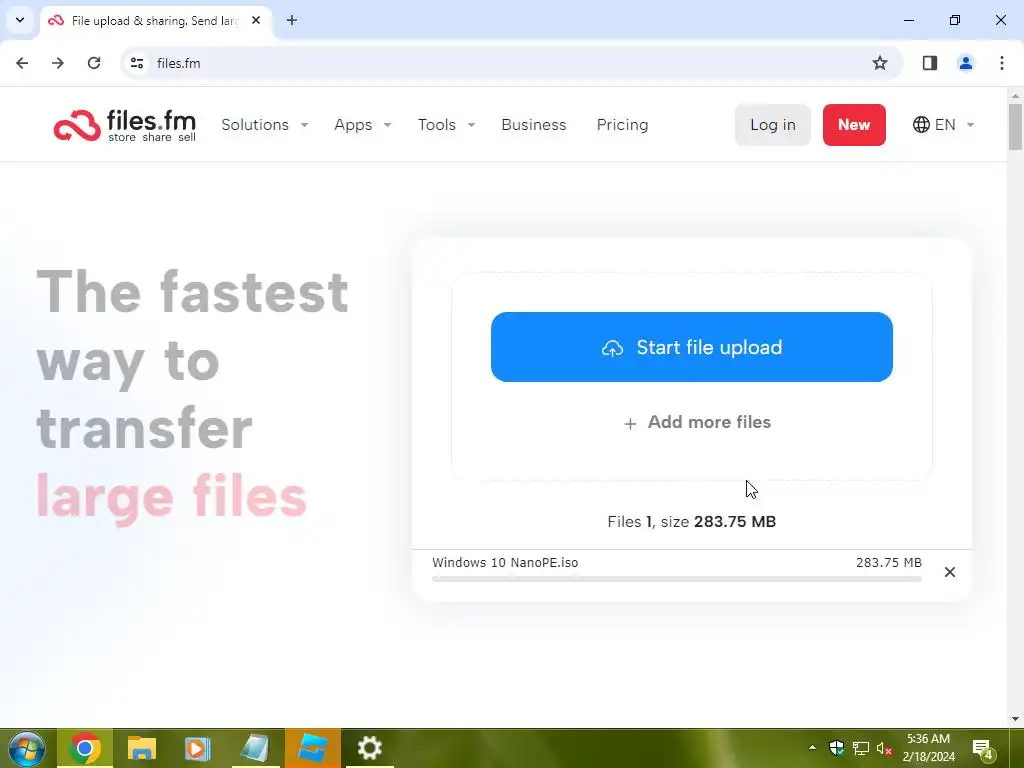Click Add more files
Image resolution: width=1024 pixels, height=768 pixels.
(697, 423)
